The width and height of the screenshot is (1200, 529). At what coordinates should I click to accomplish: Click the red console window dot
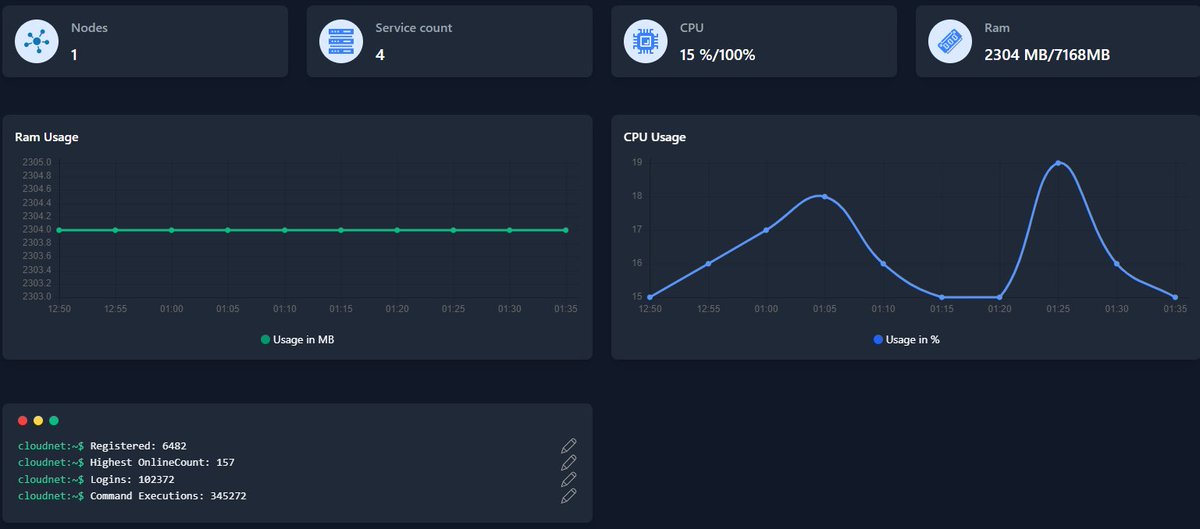pos(23,421)
